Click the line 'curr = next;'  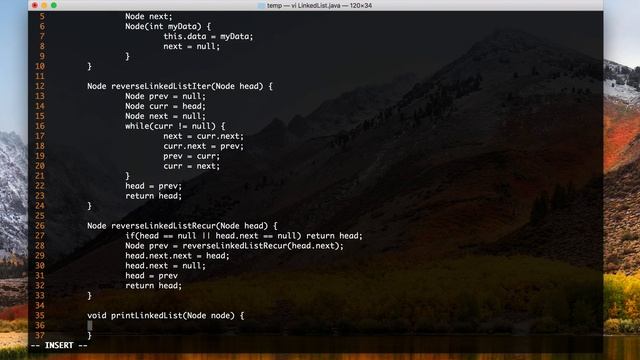click(191, 166)
